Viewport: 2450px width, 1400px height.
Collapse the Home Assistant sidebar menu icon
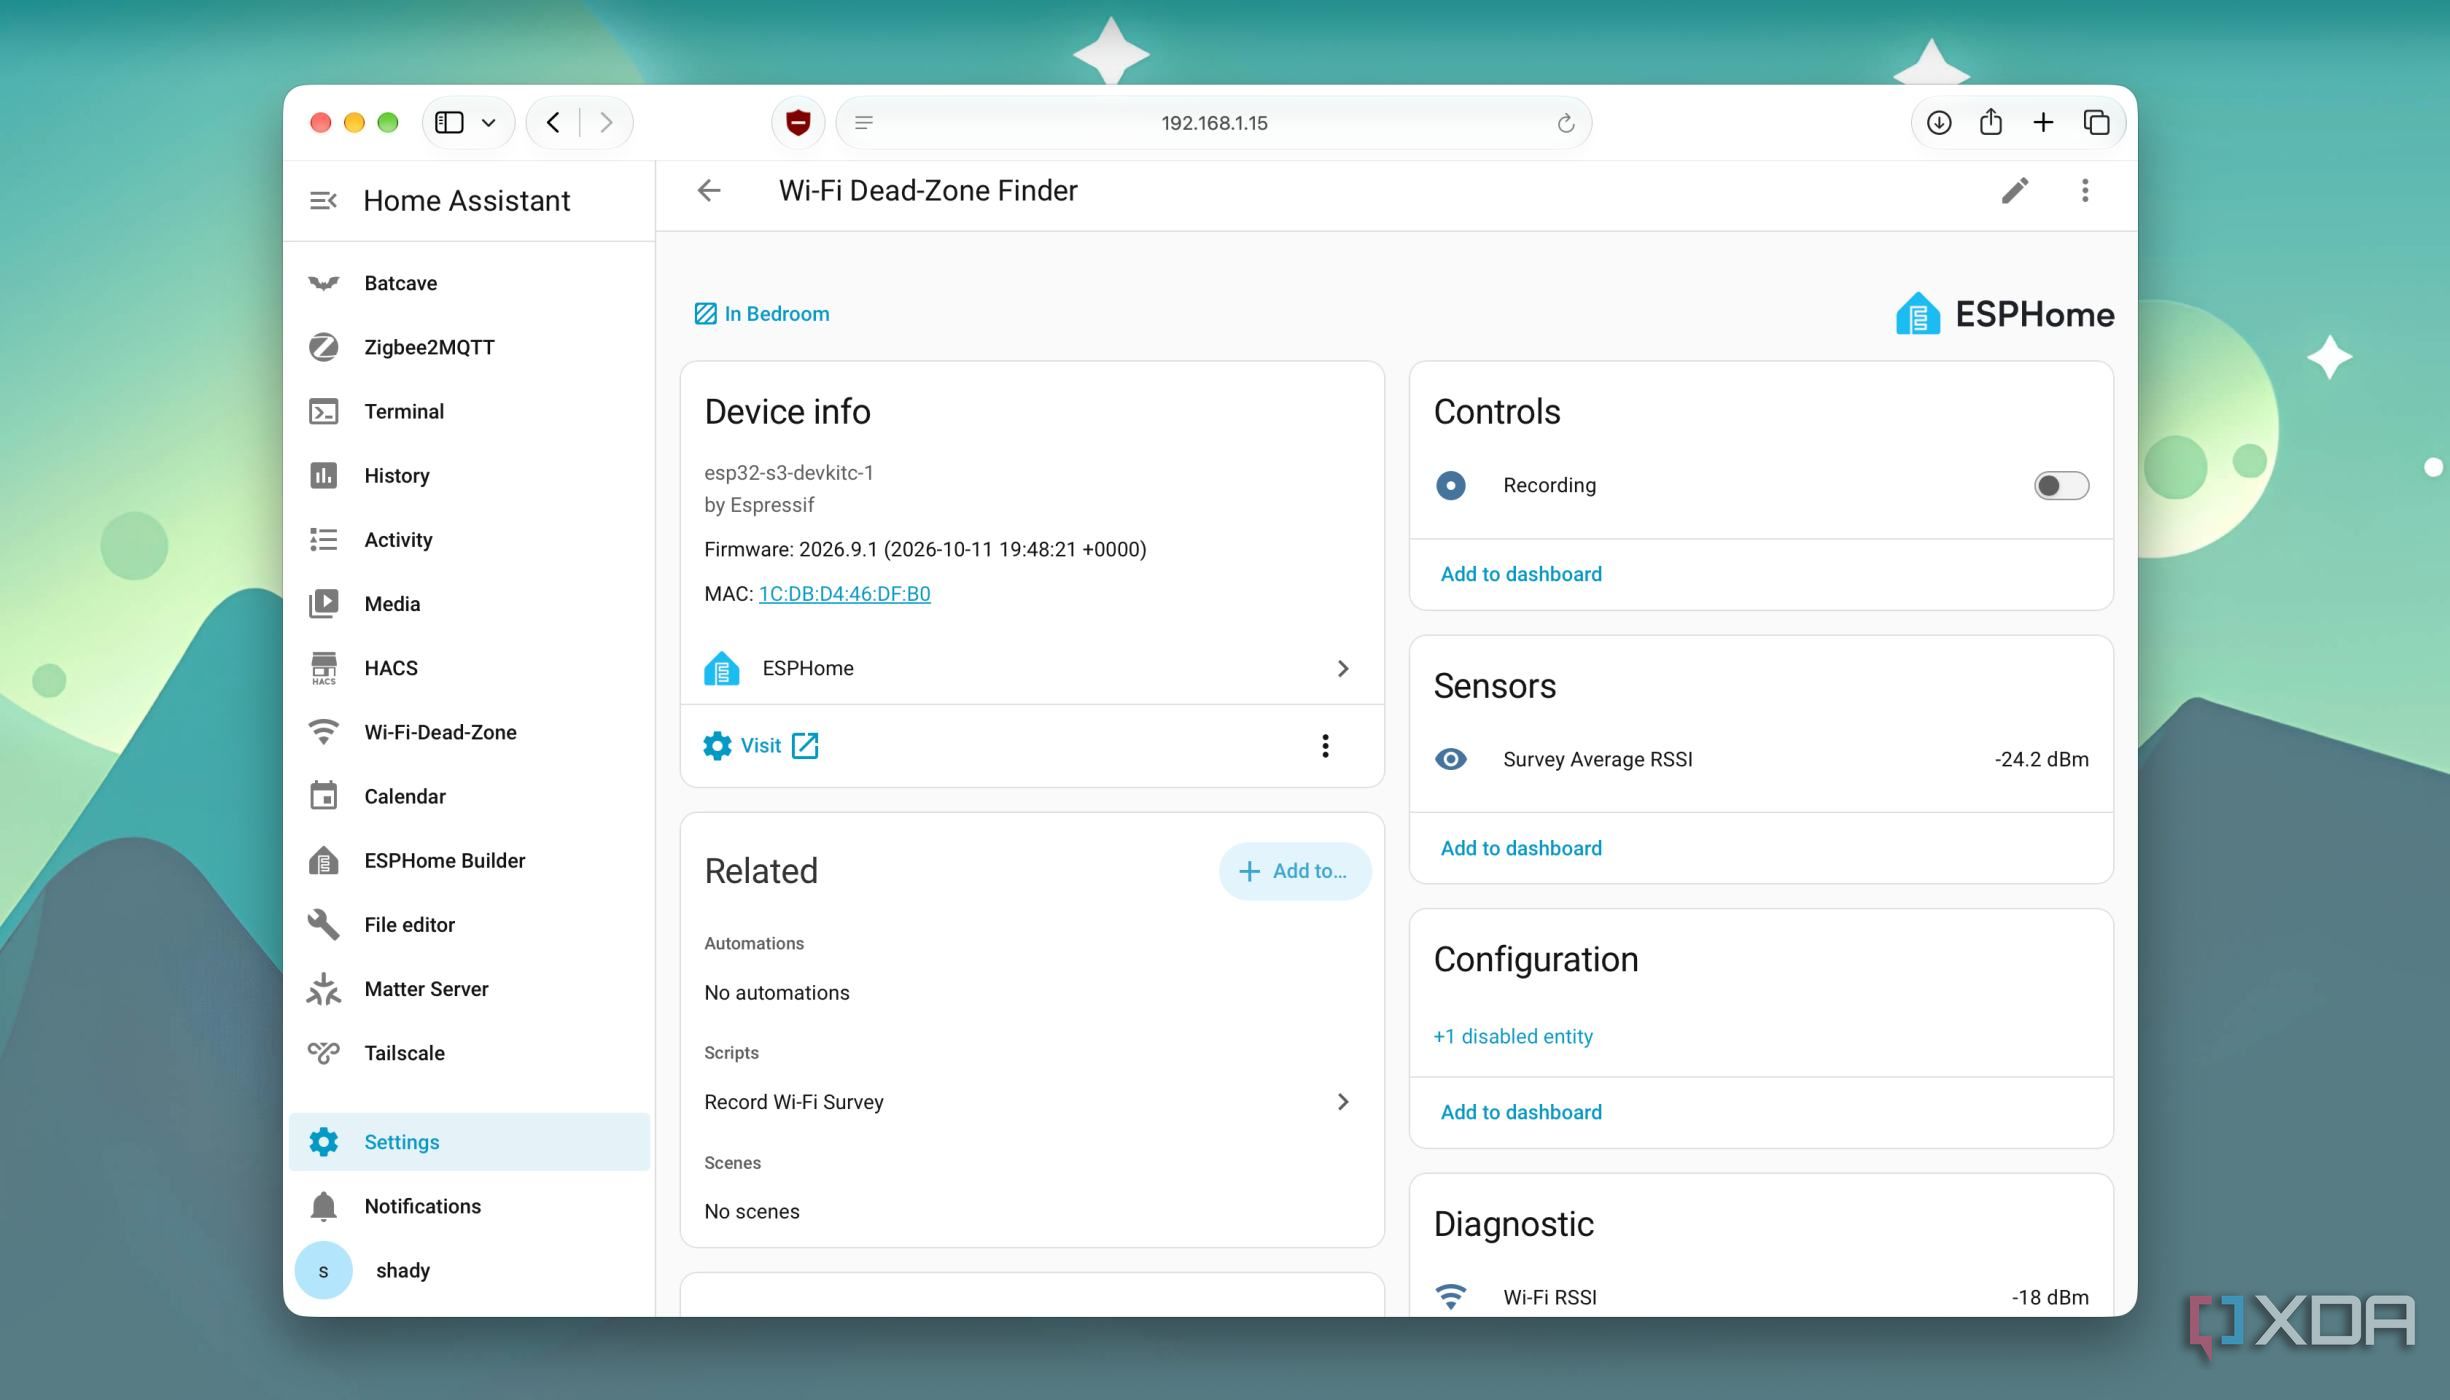coord(322,201)
